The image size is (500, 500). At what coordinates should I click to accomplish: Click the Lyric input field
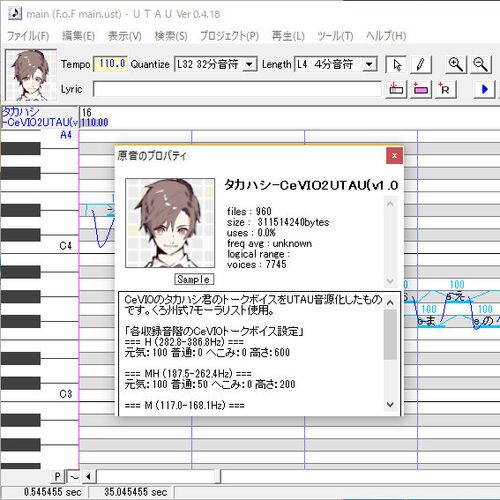(237, 89)
